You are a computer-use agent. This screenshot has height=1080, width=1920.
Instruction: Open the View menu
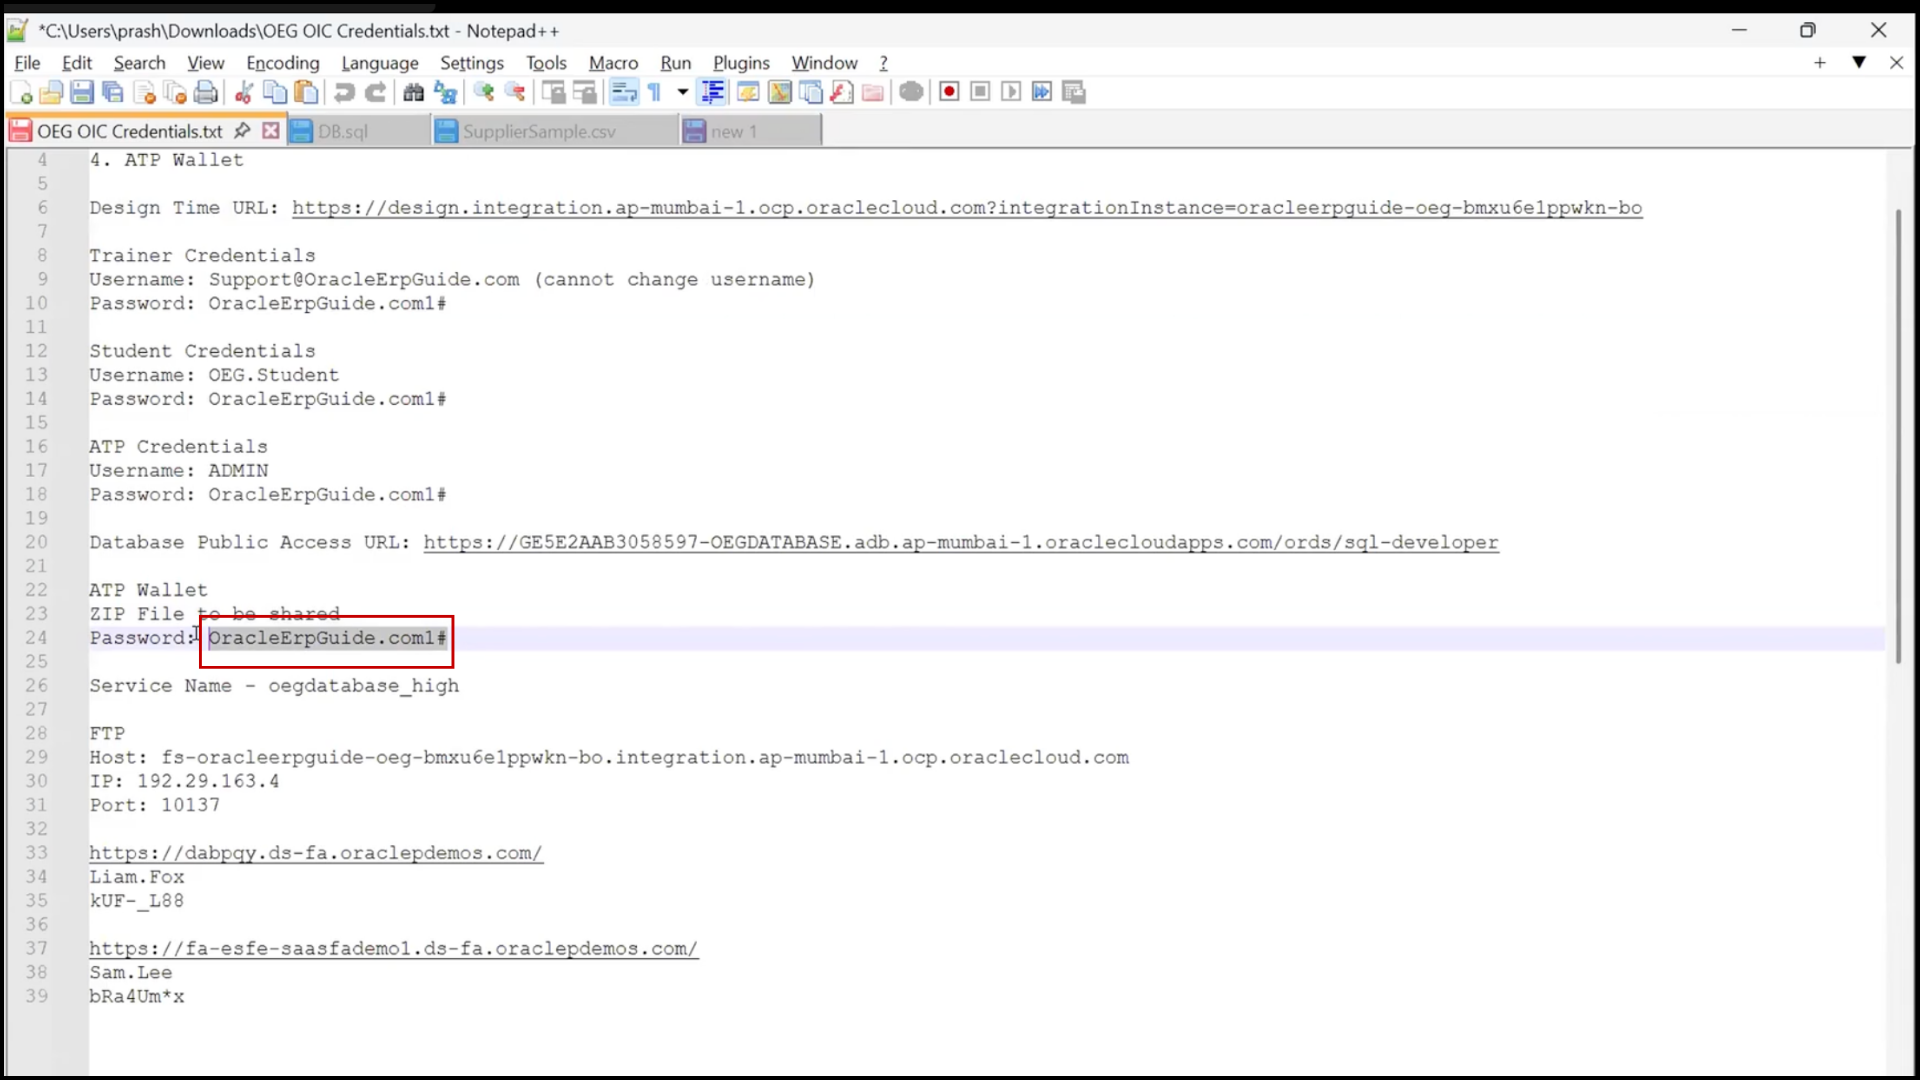click(206, 63)
